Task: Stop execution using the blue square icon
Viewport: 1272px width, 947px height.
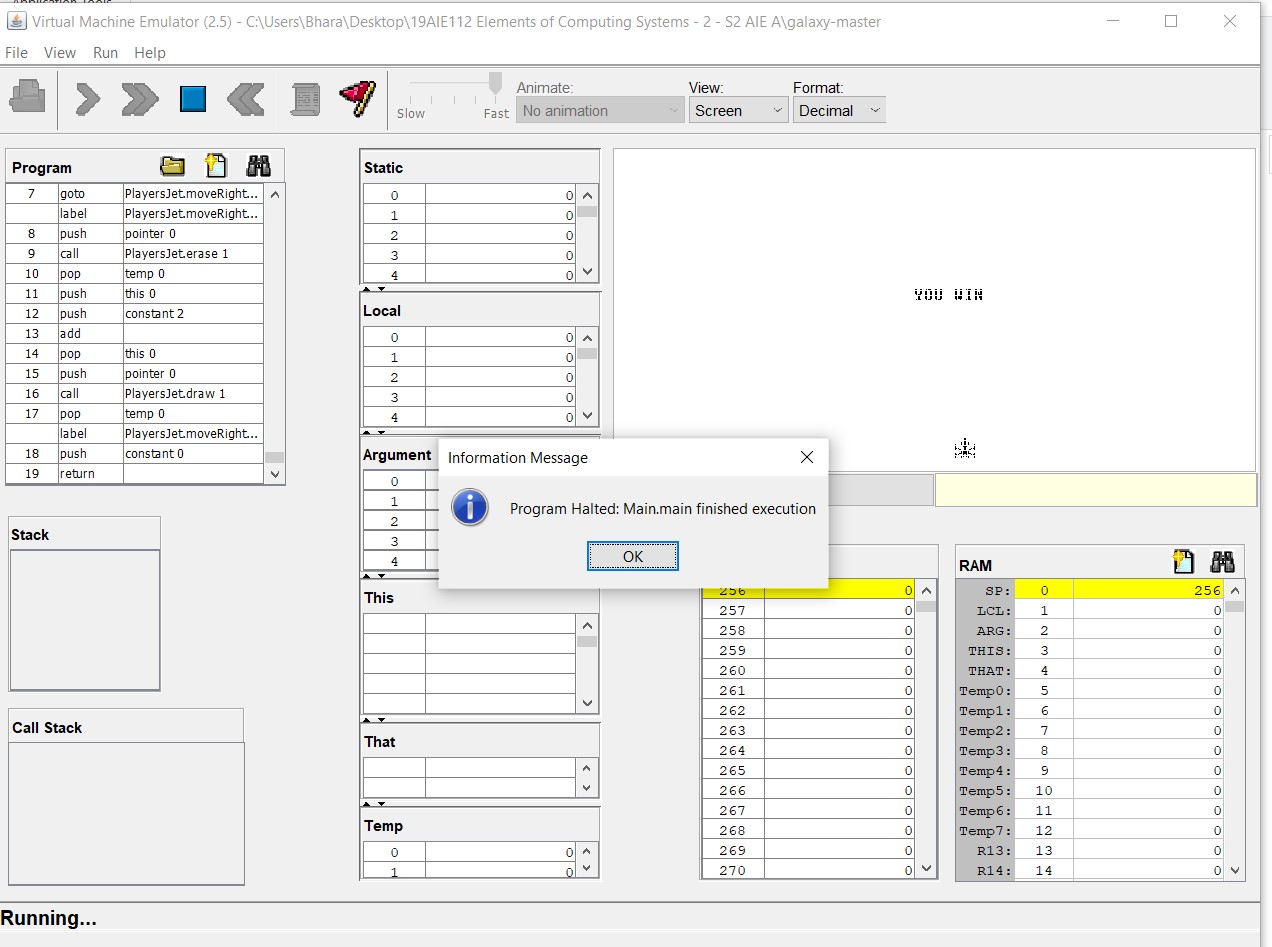Action: tap(192, 99)
